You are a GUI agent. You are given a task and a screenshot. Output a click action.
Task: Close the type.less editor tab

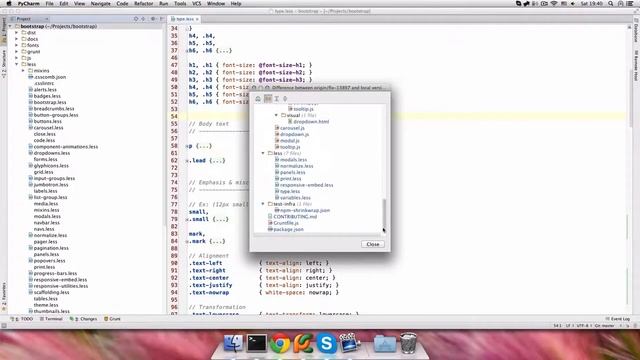click(198, 19)
